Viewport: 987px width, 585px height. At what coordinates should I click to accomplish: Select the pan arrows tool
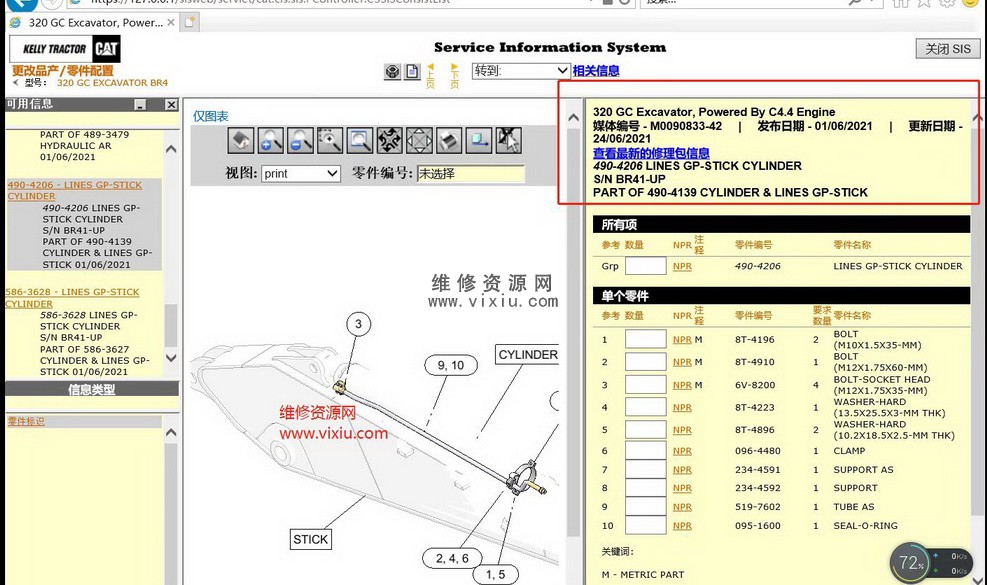point(390,140)
